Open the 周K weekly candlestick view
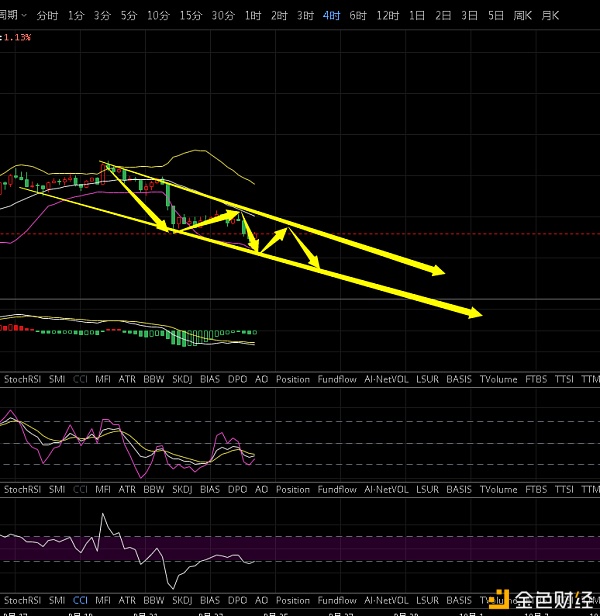This screenshot has height=616, width=600. pyautogui.click(x=522, y=16)
